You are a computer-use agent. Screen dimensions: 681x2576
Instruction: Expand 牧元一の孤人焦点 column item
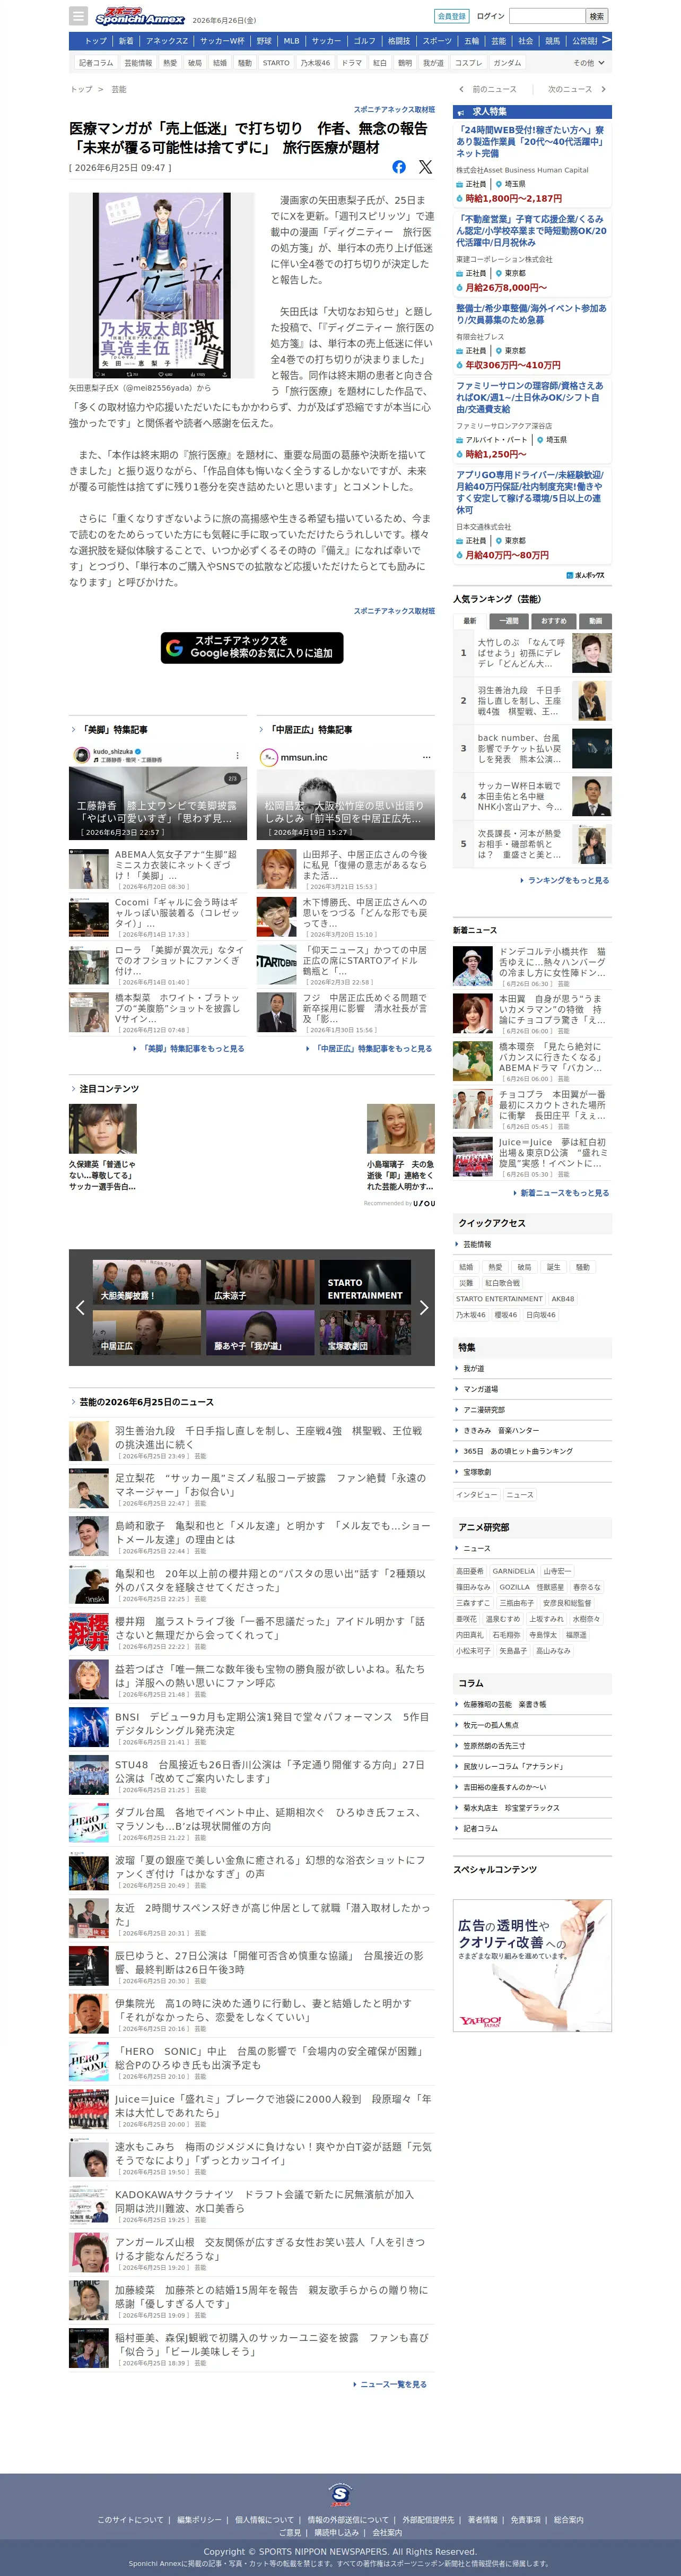pos(532,1725)
